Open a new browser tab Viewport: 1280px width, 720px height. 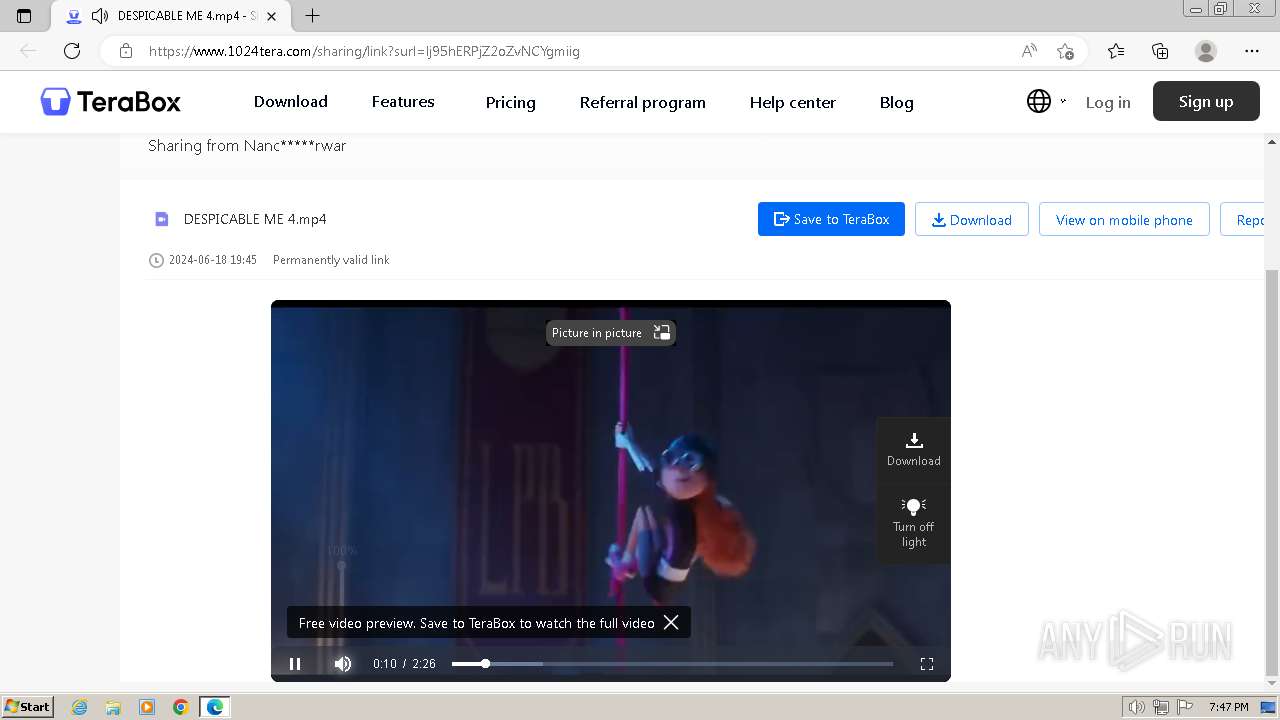pos(313,16)
